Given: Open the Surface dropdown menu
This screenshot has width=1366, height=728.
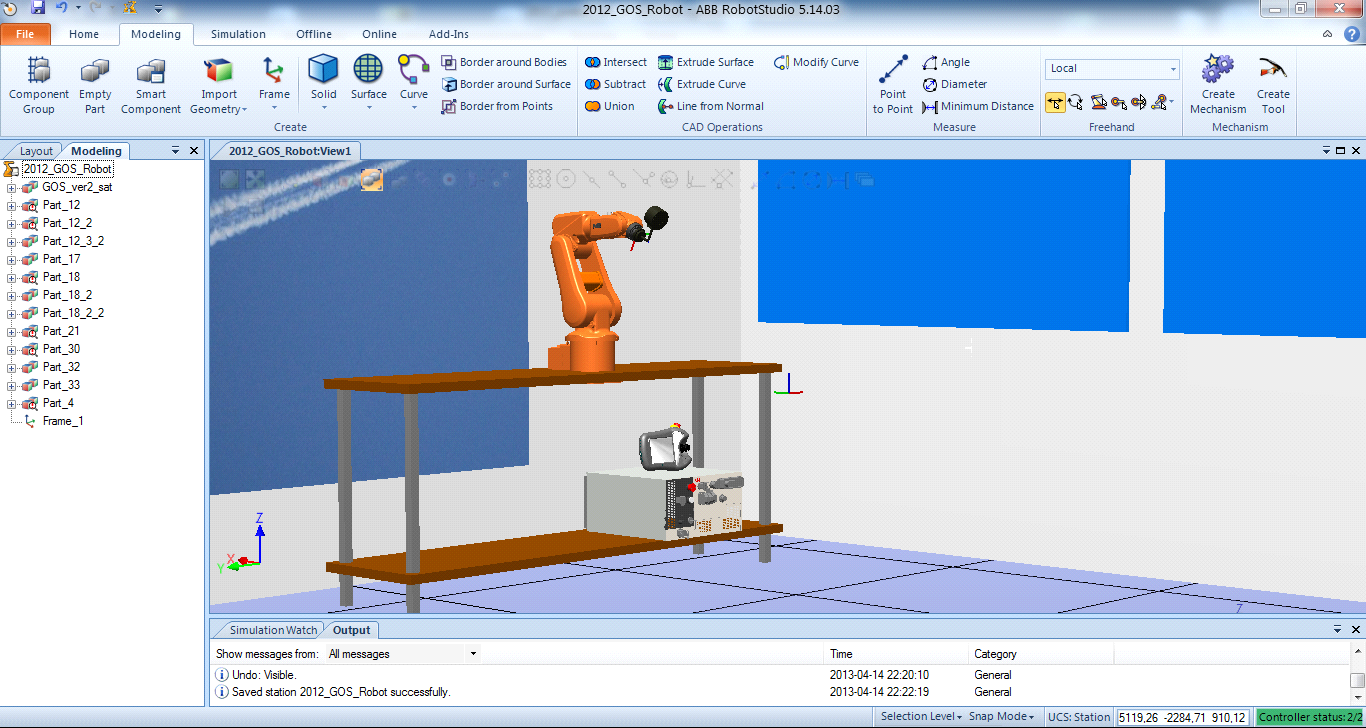Looking at the screenshot, I should tap(368, 108).
